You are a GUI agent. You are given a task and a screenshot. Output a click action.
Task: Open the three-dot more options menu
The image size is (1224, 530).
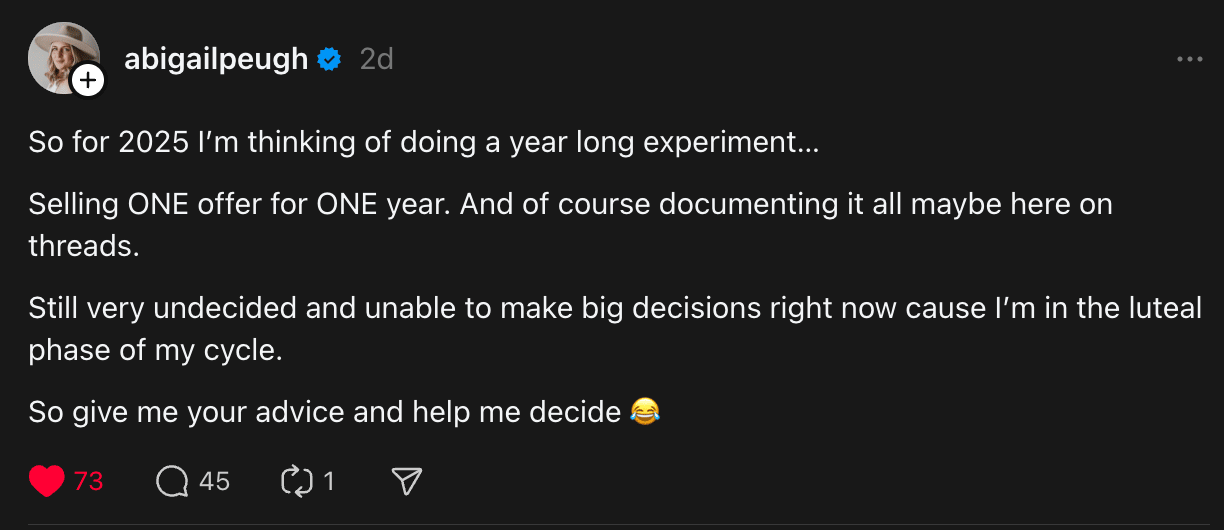pos(1189,60)
